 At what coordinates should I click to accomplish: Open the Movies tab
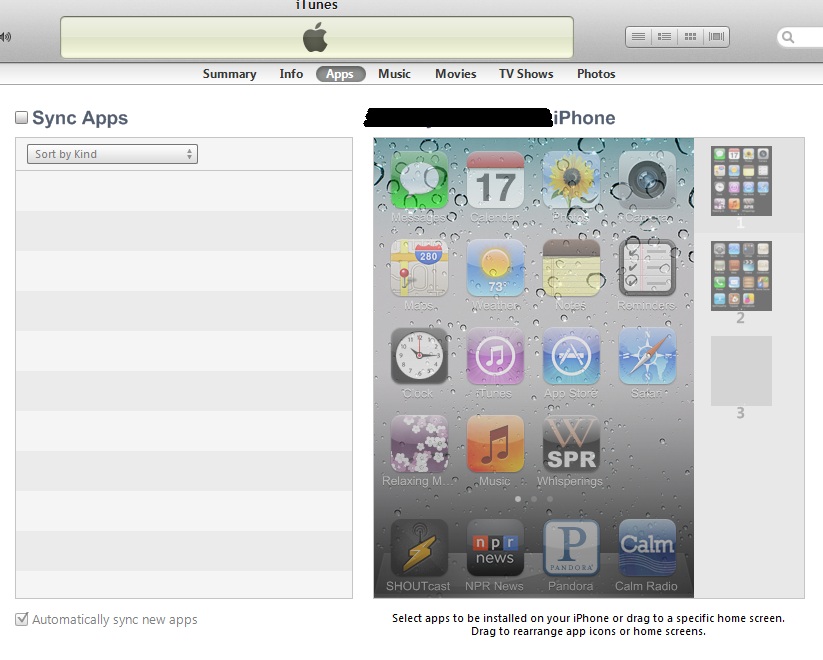click(456, 74)
